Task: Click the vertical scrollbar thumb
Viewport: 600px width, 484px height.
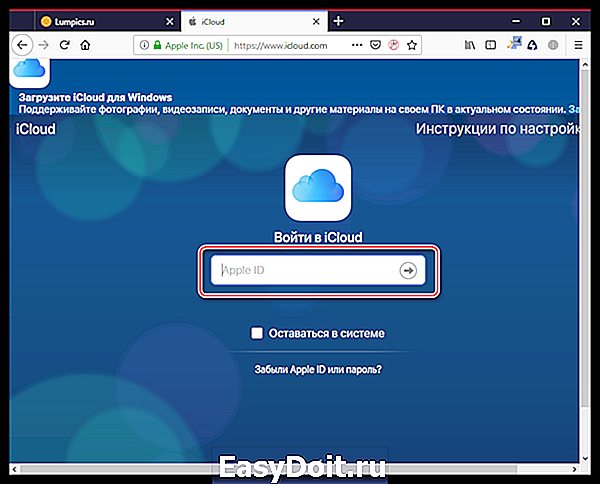Action: pos(585,239)
